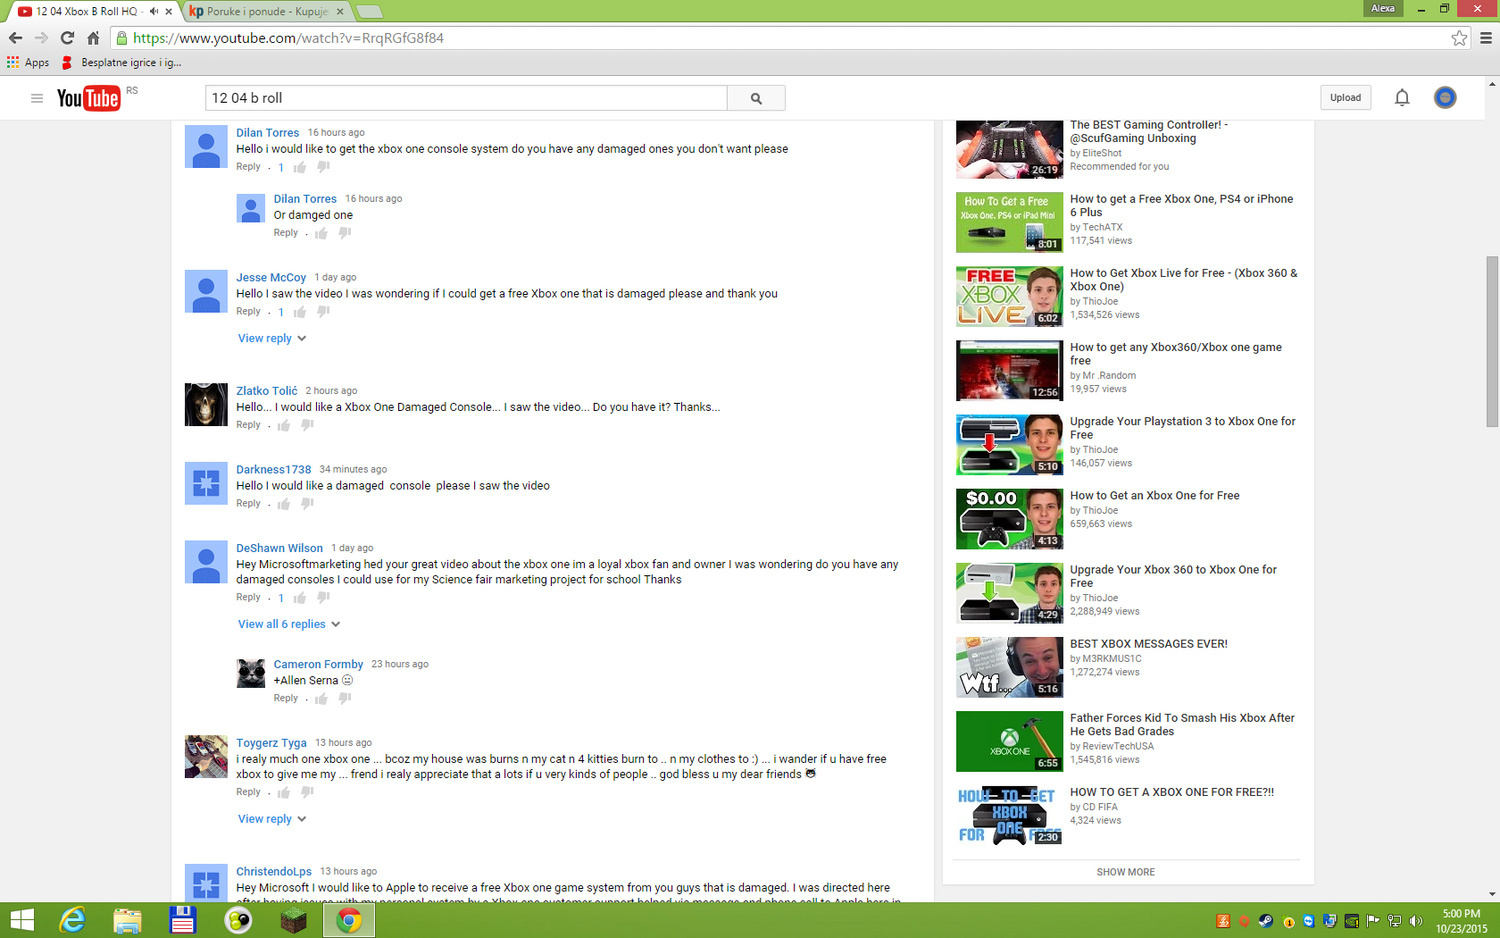Open 'BEST XBOX MESSAGES EVER!' thumbnail

coord(1009,667)
